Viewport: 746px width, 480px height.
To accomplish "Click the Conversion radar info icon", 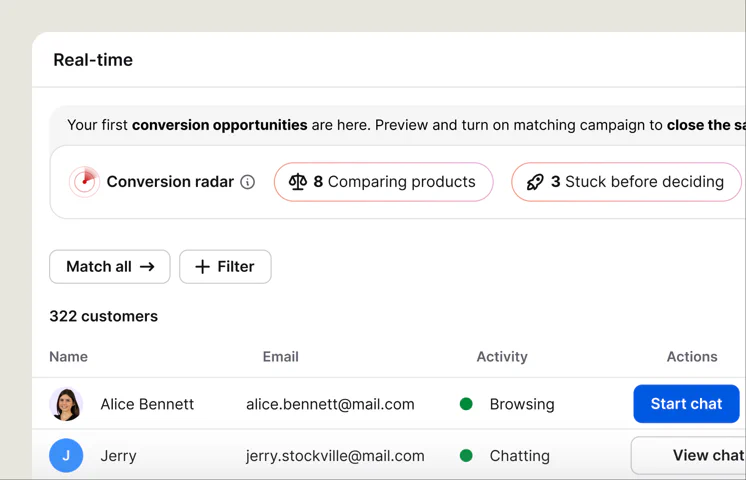I will [247, 182].
